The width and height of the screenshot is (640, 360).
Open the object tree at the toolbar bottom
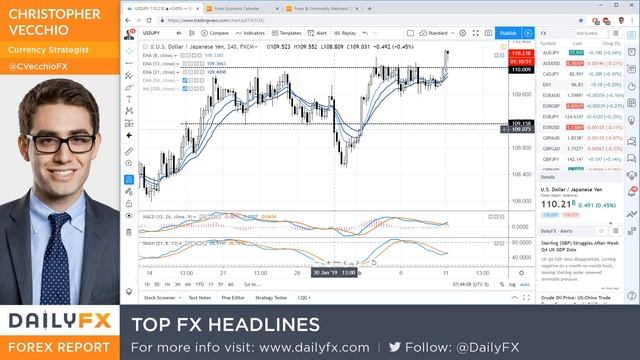point(129,291)
